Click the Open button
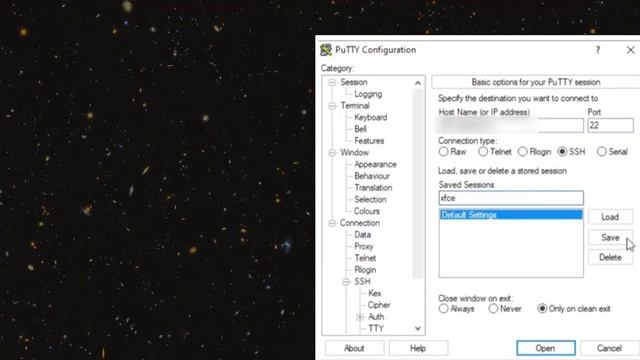 (546, 348)
